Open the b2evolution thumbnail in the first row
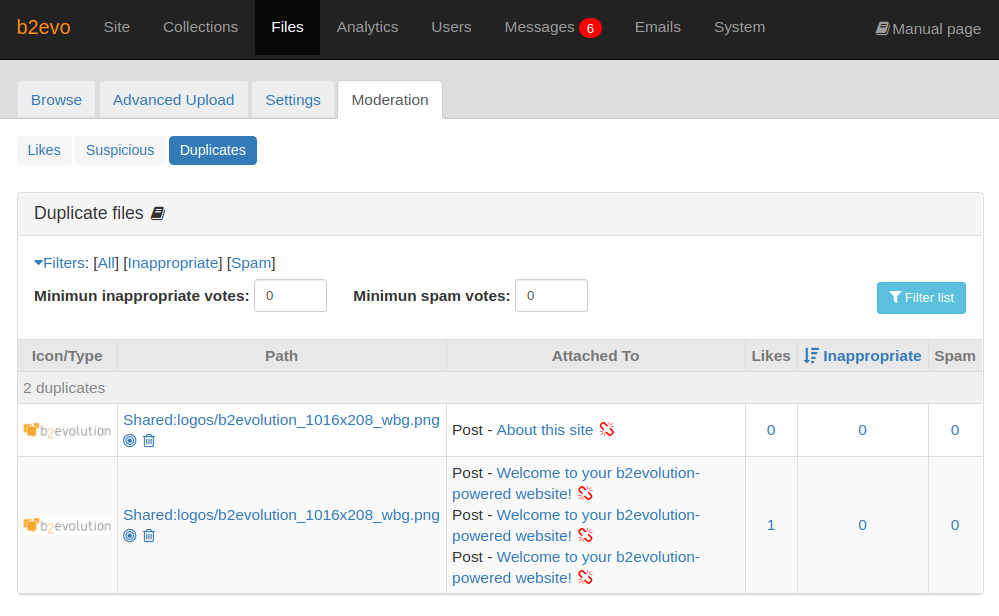Screen dimensions: 999x616 [68, 431]
